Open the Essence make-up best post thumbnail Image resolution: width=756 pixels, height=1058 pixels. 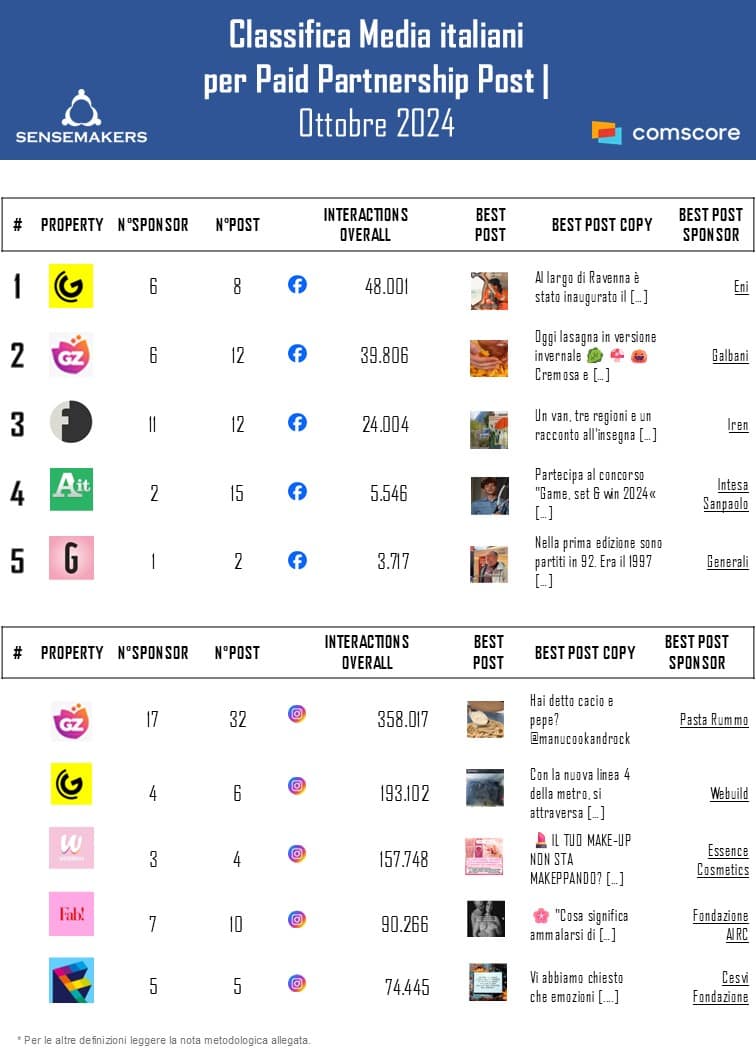click(485, 856)
